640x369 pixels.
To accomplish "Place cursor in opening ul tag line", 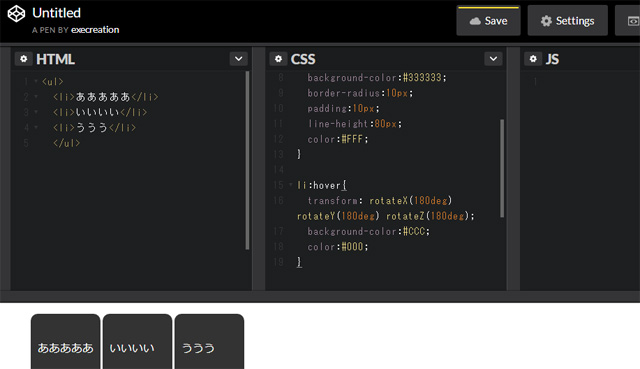I will 53,82.
